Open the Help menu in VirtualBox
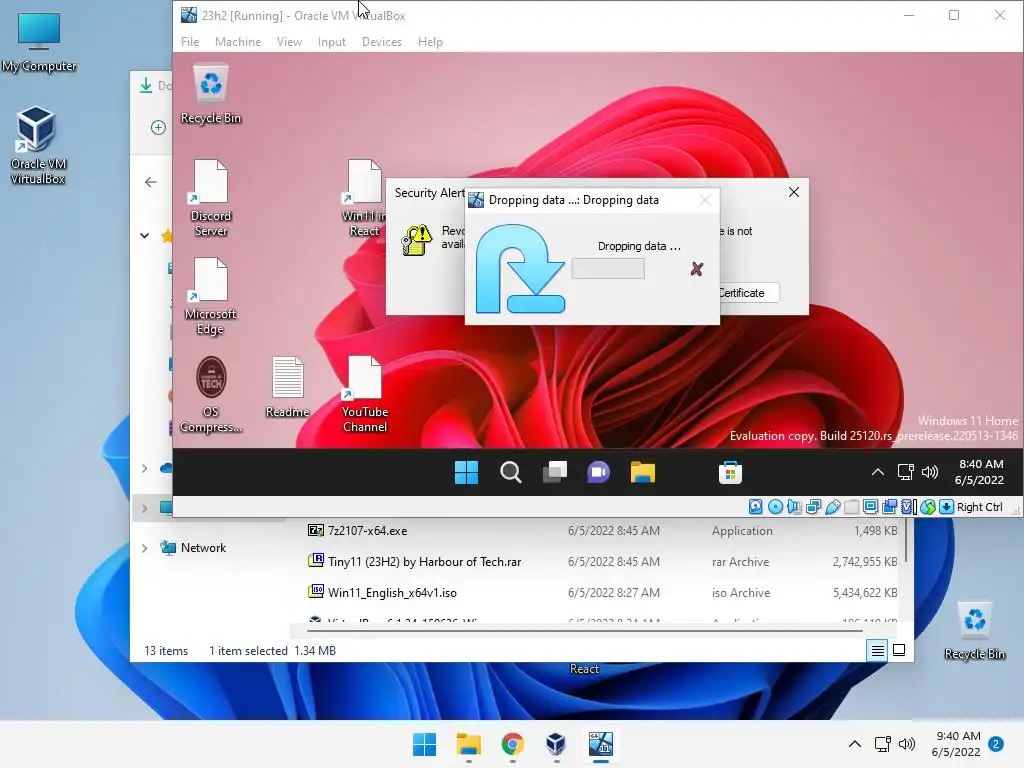The width and height of the screenshot is (1024, 768). 430,42
